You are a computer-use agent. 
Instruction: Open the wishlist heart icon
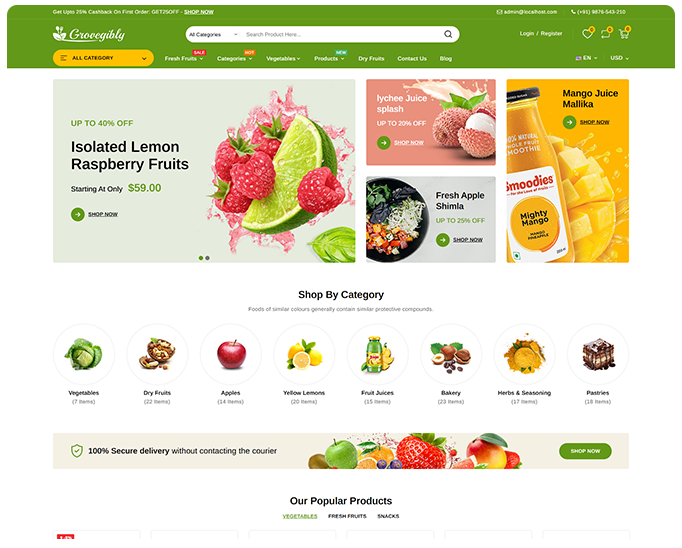pyautogui.click(x=587, y=34)
